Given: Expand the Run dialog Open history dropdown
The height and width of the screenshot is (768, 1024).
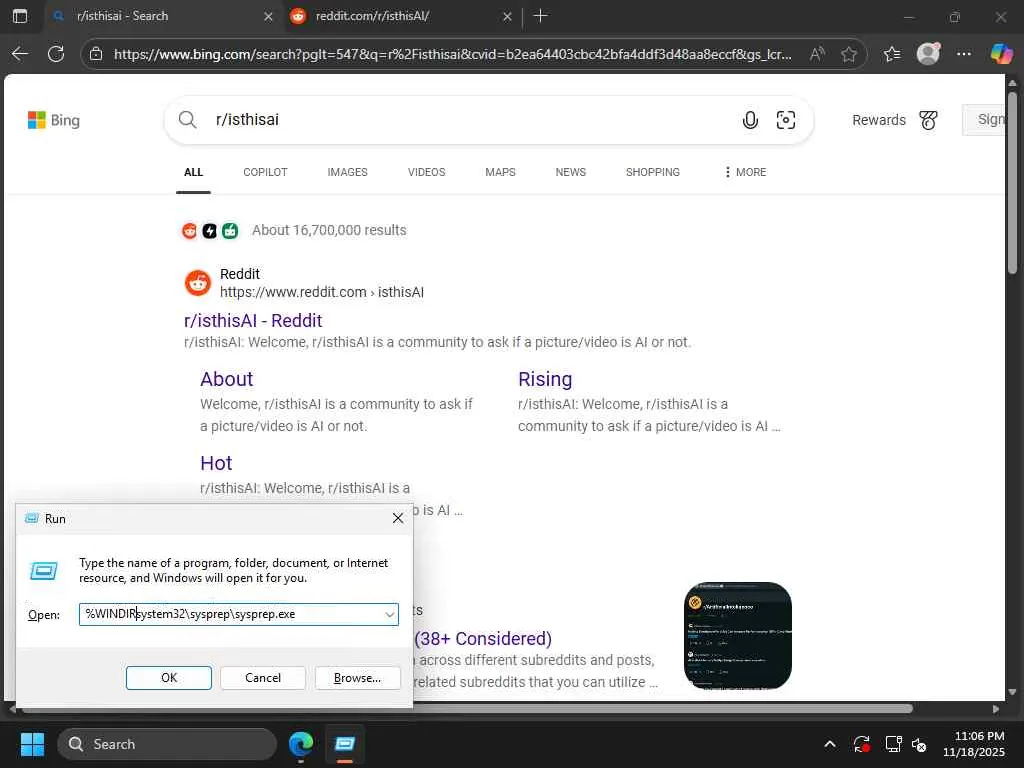Looking at the screenshot, I should 389,615.
